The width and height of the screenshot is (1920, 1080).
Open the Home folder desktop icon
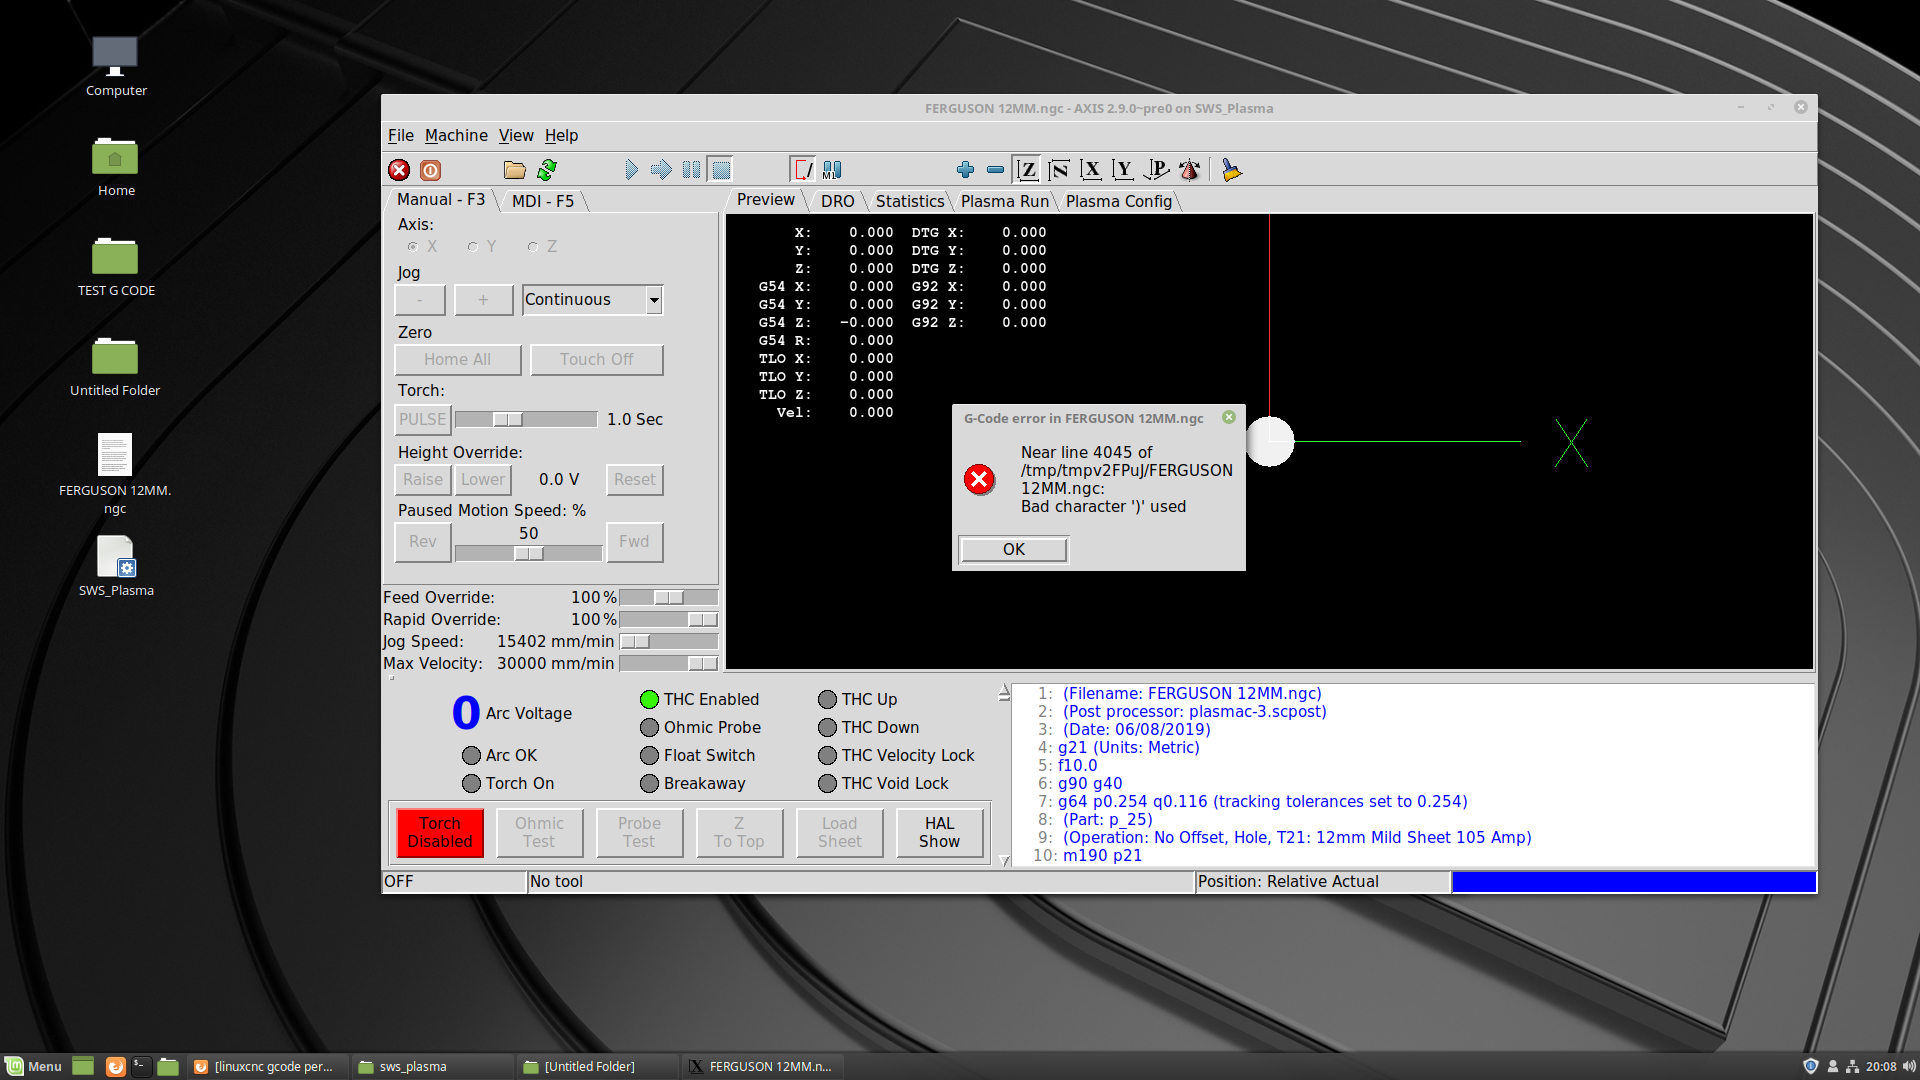point(115,166)
